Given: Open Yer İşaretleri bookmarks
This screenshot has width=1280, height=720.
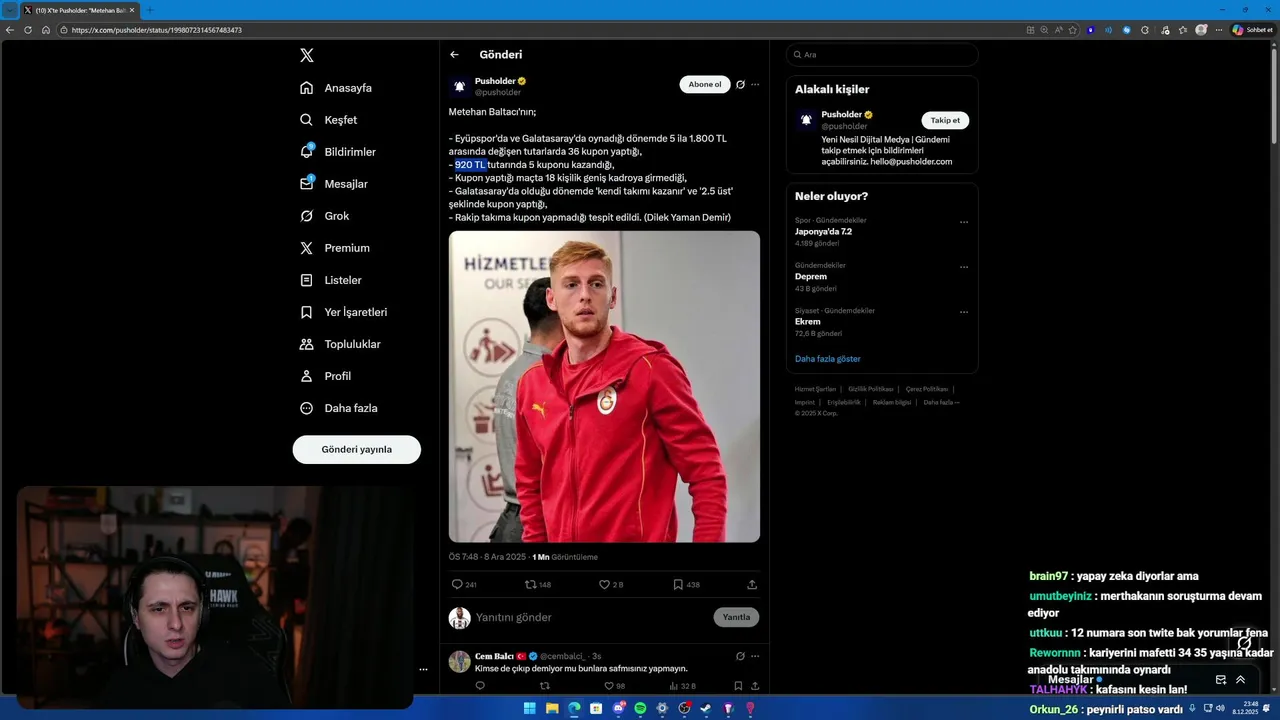Looking at the screenshot, I should point(343,312).
